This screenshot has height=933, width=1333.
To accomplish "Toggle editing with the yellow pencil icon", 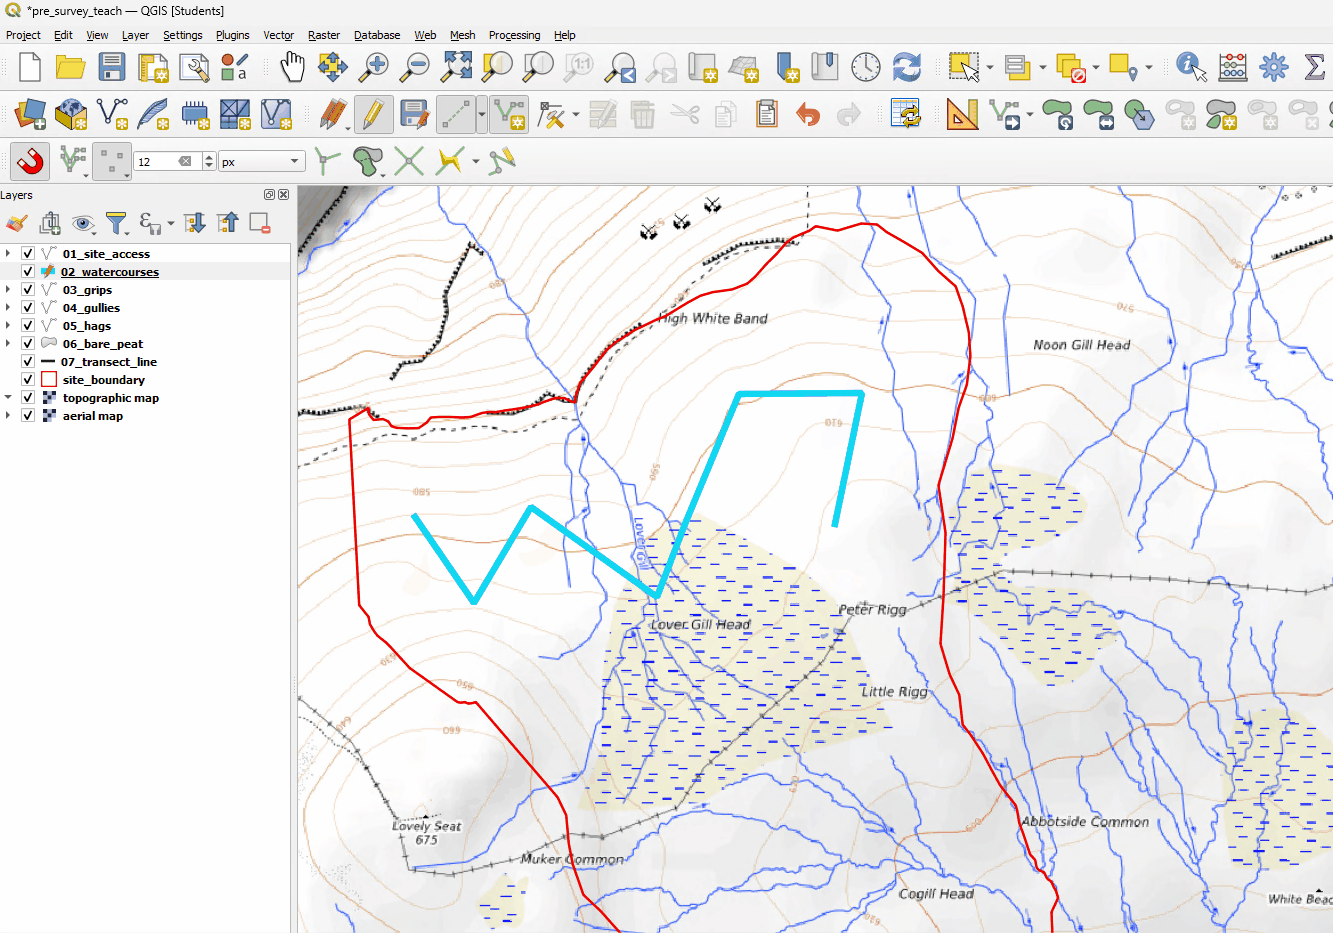I will pos(372,114).
